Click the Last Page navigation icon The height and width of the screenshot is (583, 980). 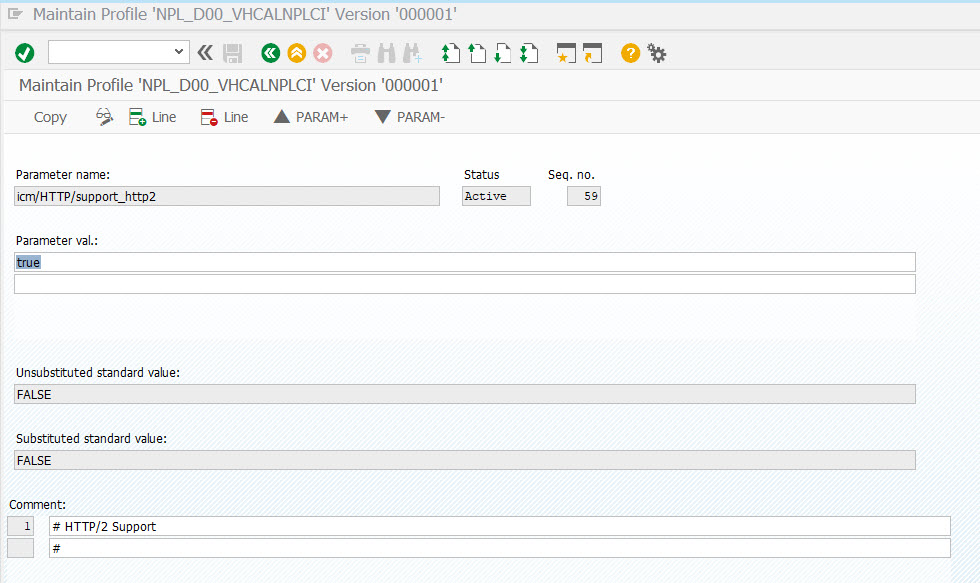(x=528, y=52)
